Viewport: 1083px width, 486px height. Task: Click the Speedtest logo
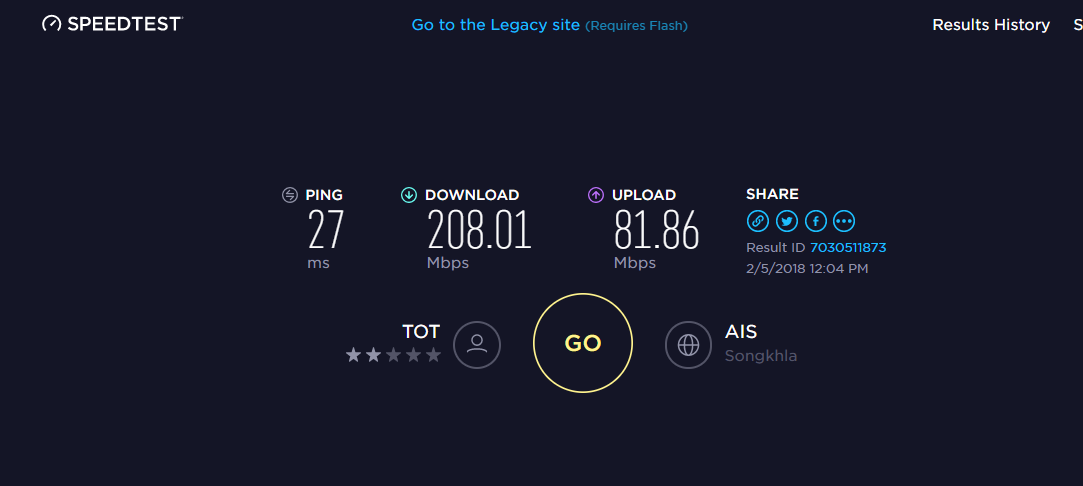[x=112, y=24]
